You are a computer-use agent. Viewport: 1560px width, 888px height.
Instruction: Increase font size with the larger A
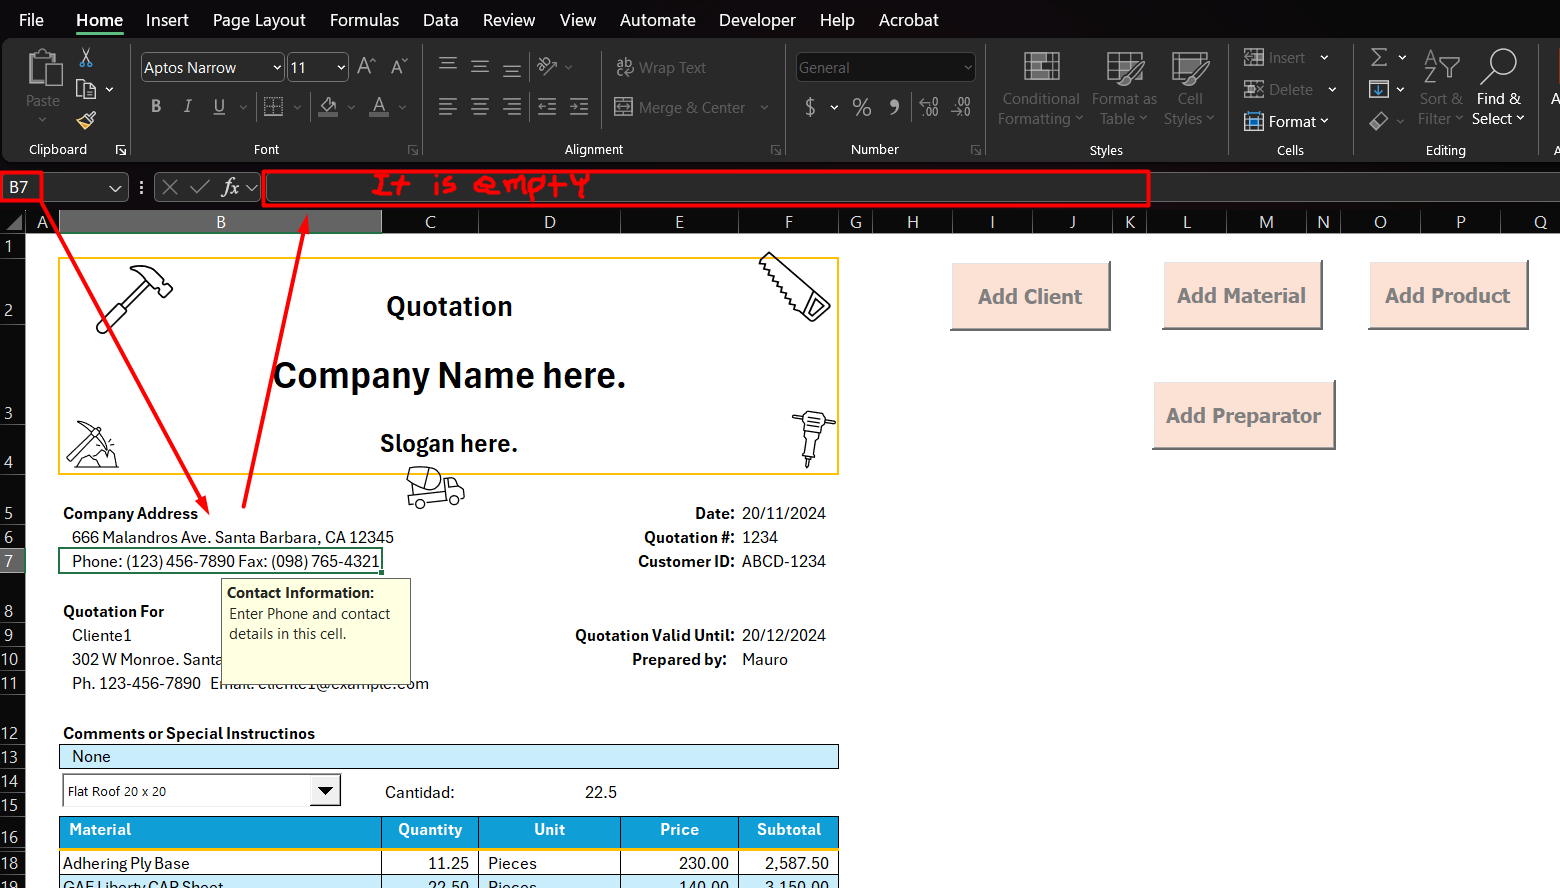(366, 67)
